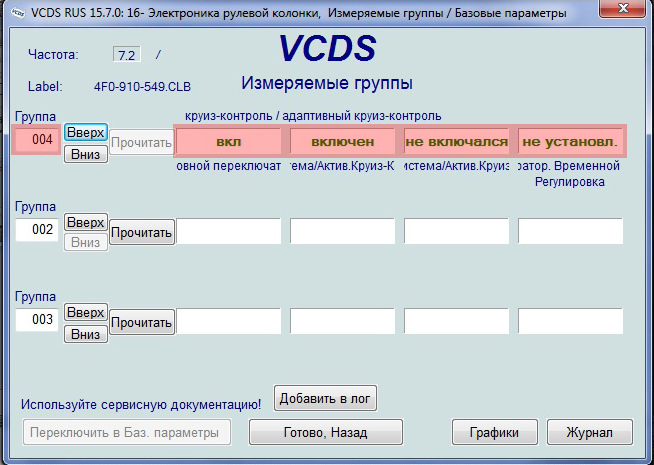654x465 pixels.
Task: Click the first empty field of group 002
Action: (229, 231)
